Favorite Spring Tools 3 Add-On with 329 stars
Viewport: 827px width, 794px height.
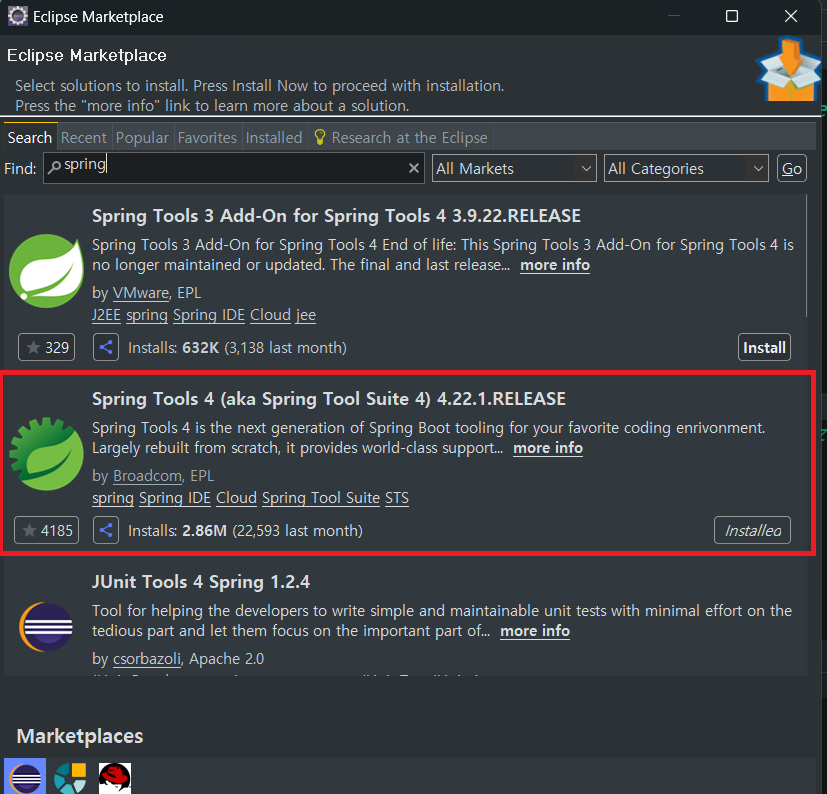point(46,347)
